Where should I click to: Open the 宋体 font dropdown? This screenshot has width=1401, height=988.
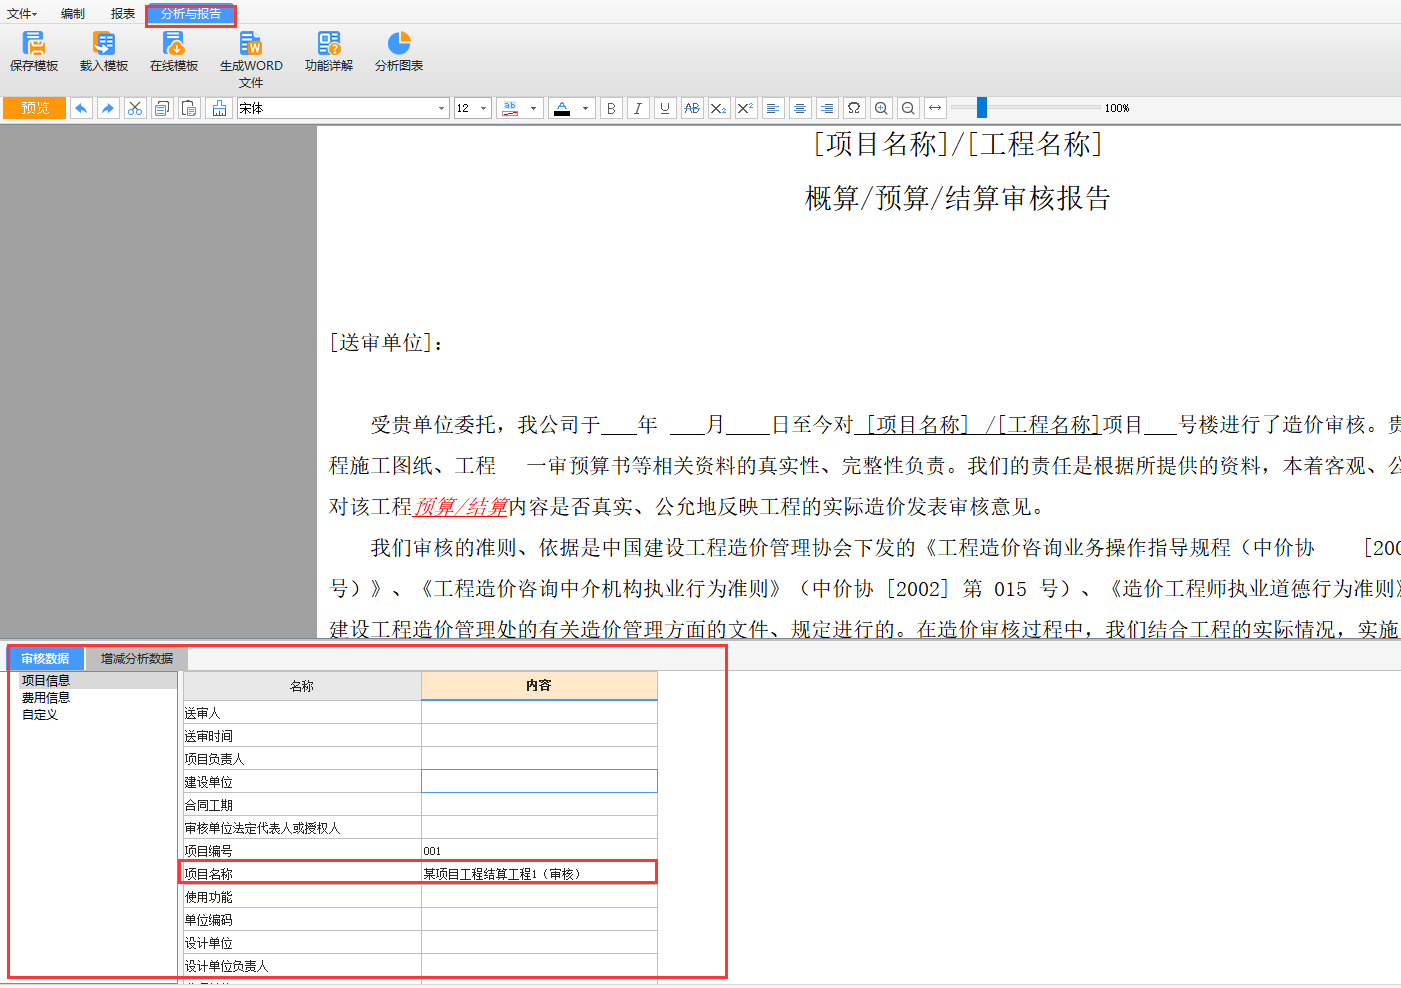(441, 108)
